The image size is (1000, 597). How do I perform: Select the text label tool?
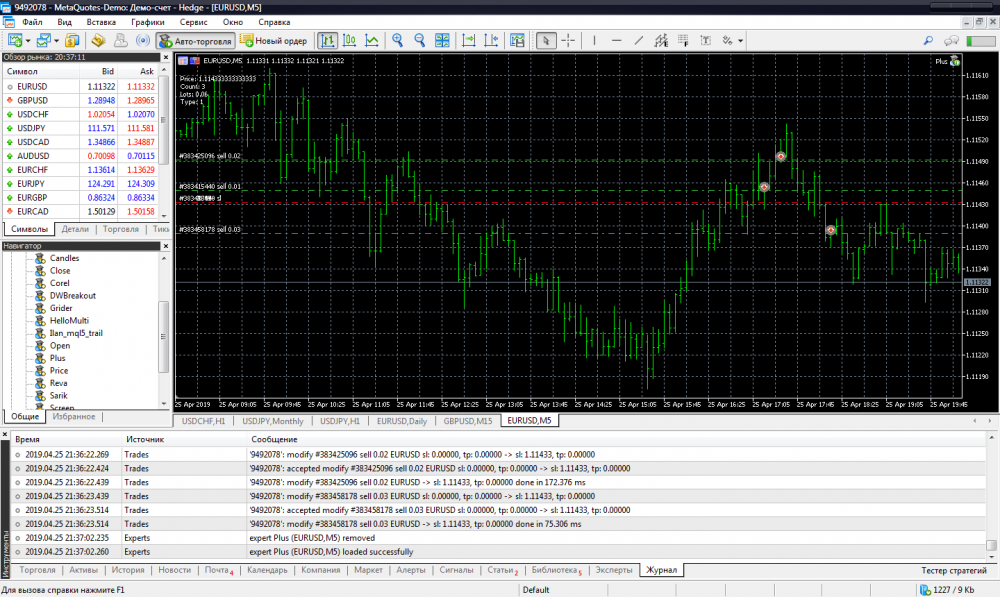point(705,41)
